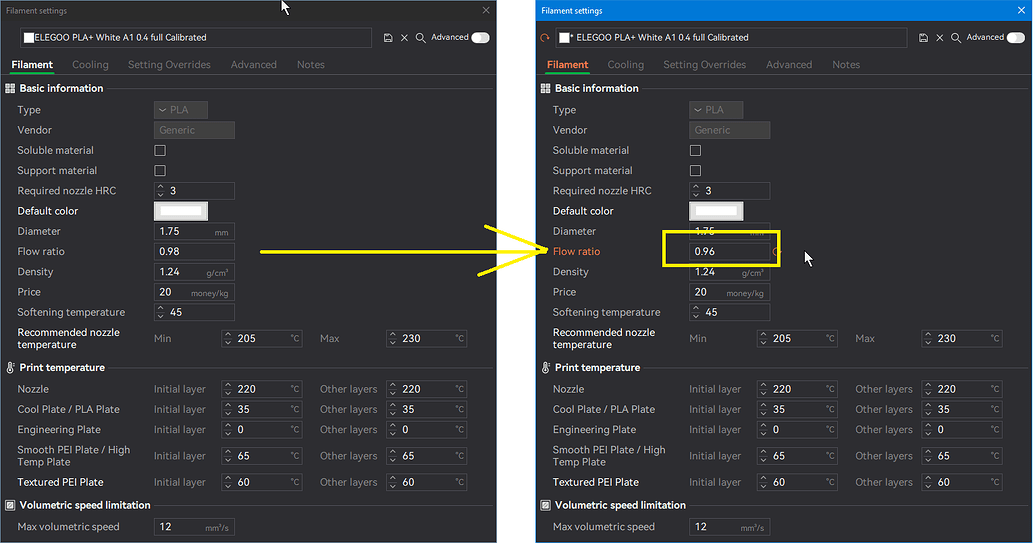This screenshot has width=1035, height=543.
Task: Click Recommended nozzle temperature label, left window
Action: (69, 338)
